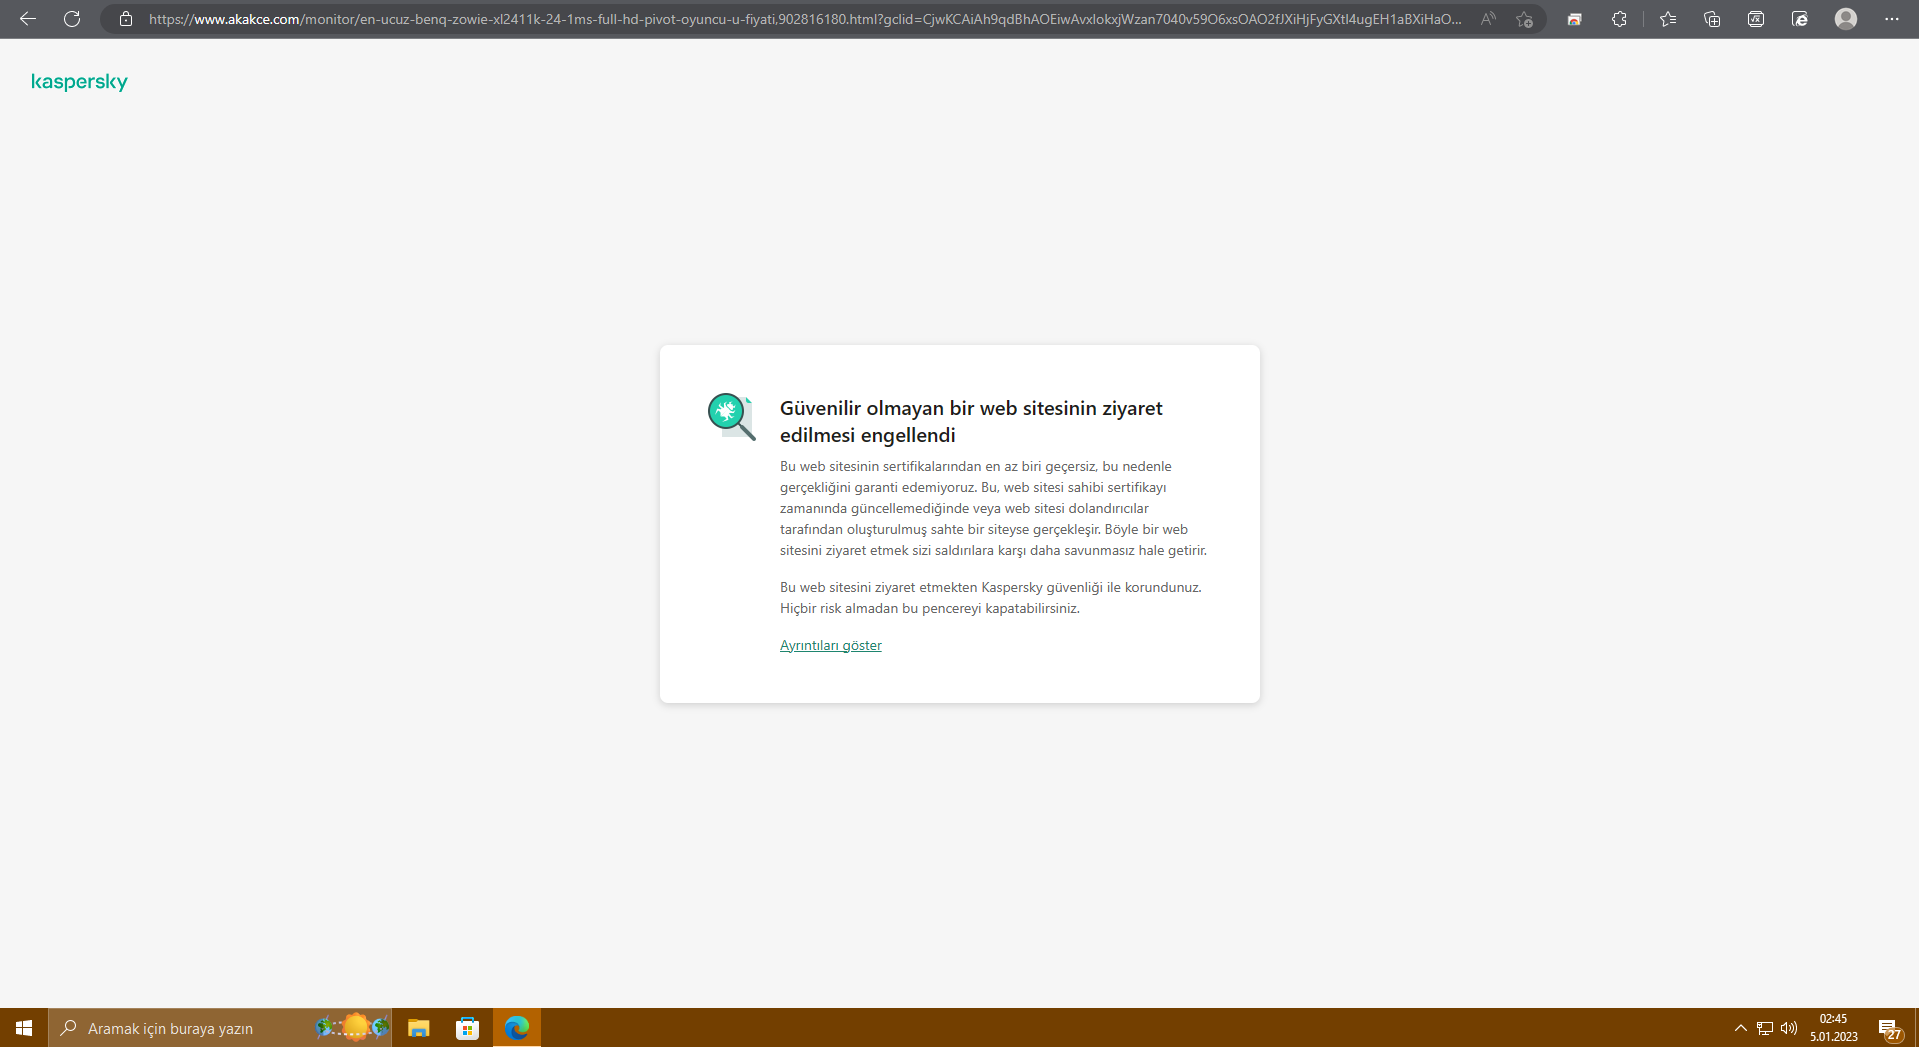The width and height of the screenshot is (1919, 1047).
Task: Open the Math Solver icon
Action: click(1756, 19)
